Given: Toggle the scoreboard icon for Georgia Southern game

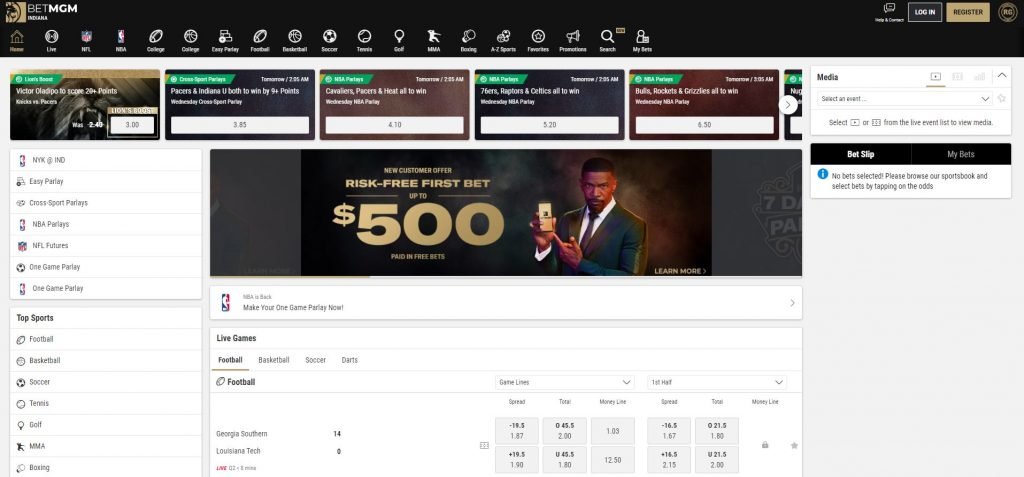Looking at the screenshot, I should (485, 445).
